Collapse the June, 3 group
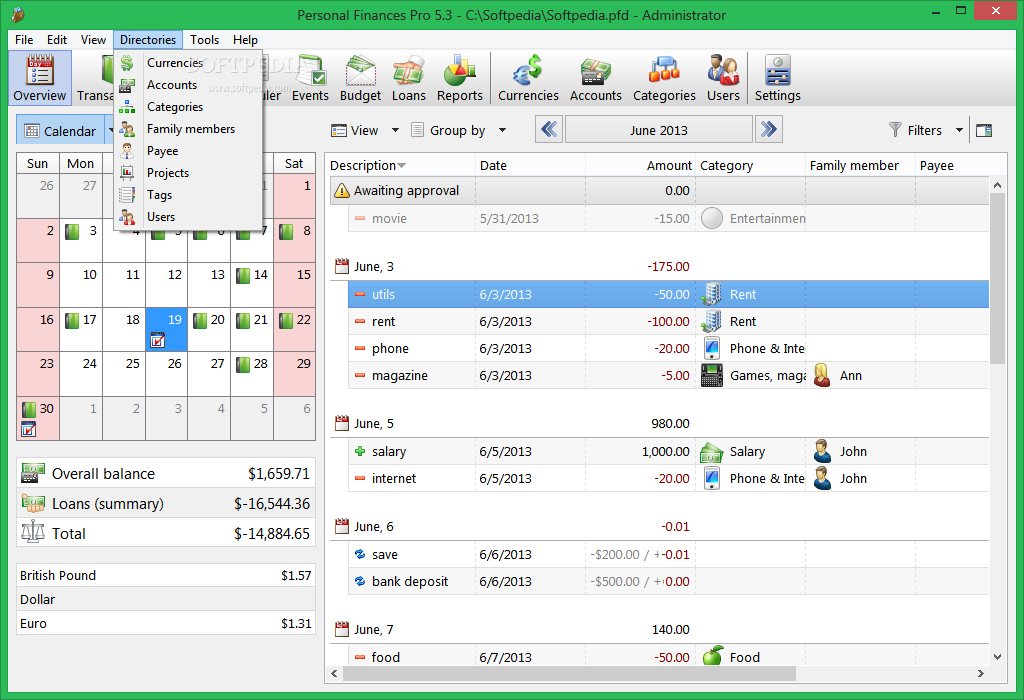Viewport: 1024px width, 700px height. [x=342, y=266]
